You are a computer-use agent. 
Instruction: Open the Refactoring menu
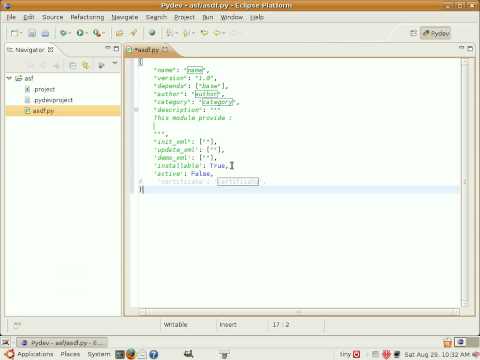pyautogui.click(x=87, y=17)
